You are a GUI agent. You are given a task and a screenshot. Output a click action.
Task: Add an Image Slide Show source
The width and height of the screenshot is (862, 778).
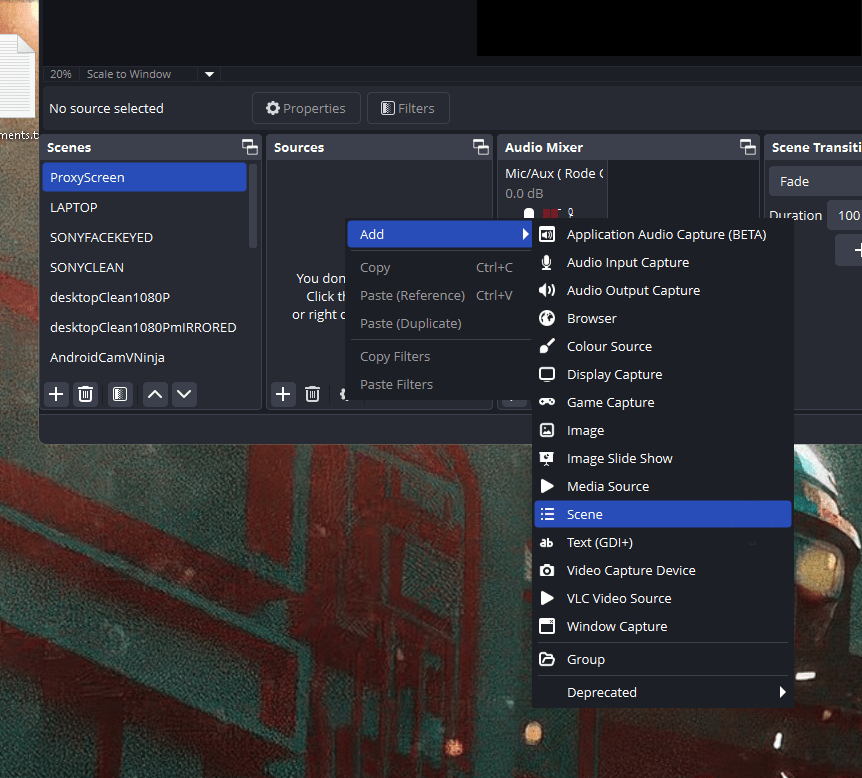pyautogui.click(x=662, y=459)
